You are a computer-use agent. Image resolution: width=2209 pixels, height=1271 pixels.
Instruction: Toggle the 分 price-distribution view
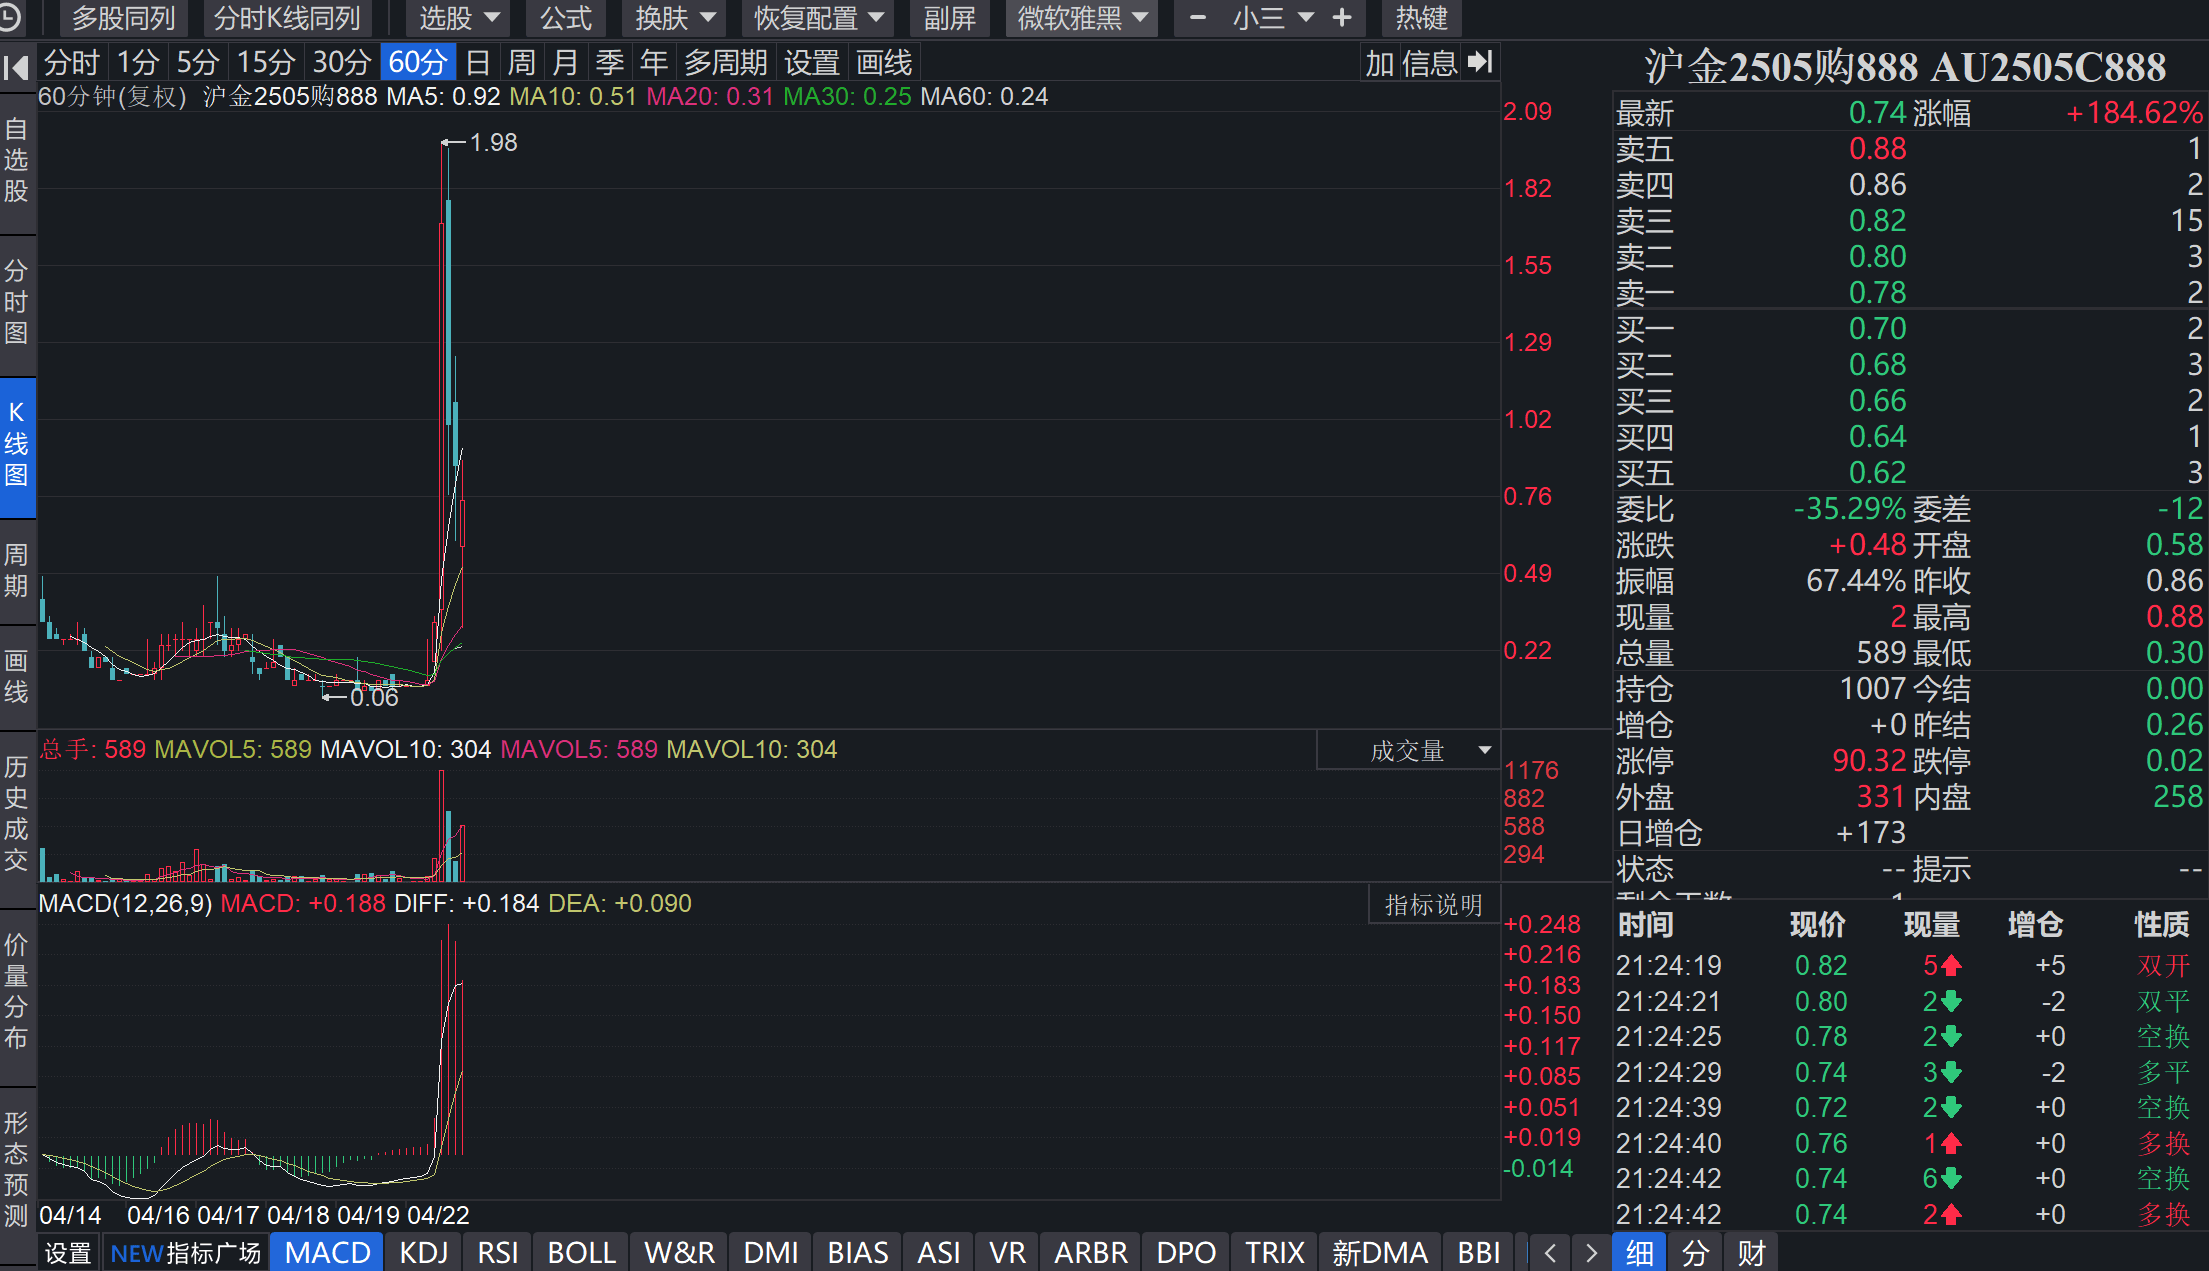[x=1695, y=1252]
